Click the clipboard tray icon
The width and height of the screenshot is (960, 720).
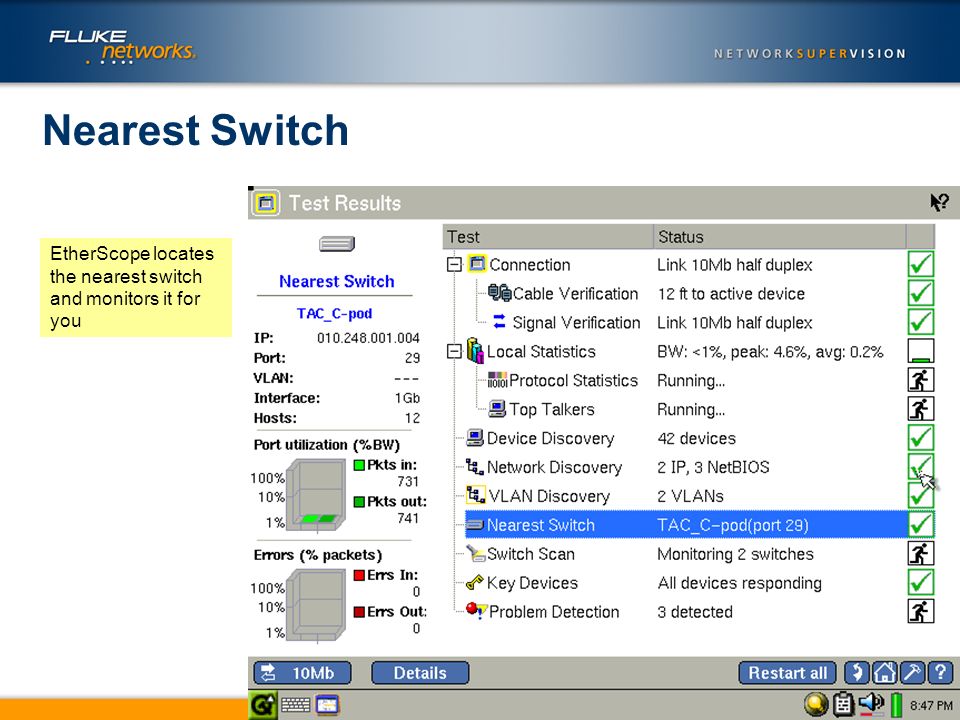click(843, 705)
